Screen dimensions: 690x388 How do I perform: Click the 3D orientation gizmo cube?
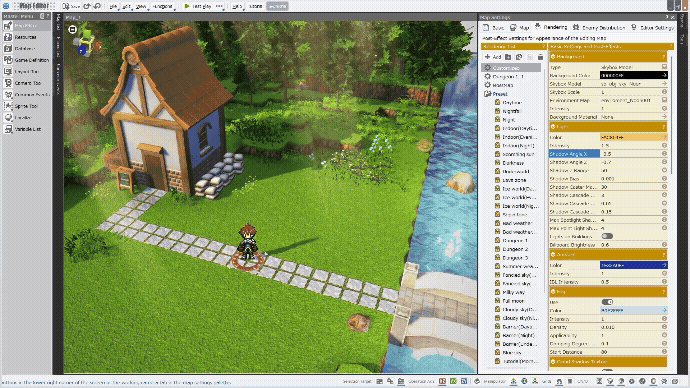(x=88, y=43)
